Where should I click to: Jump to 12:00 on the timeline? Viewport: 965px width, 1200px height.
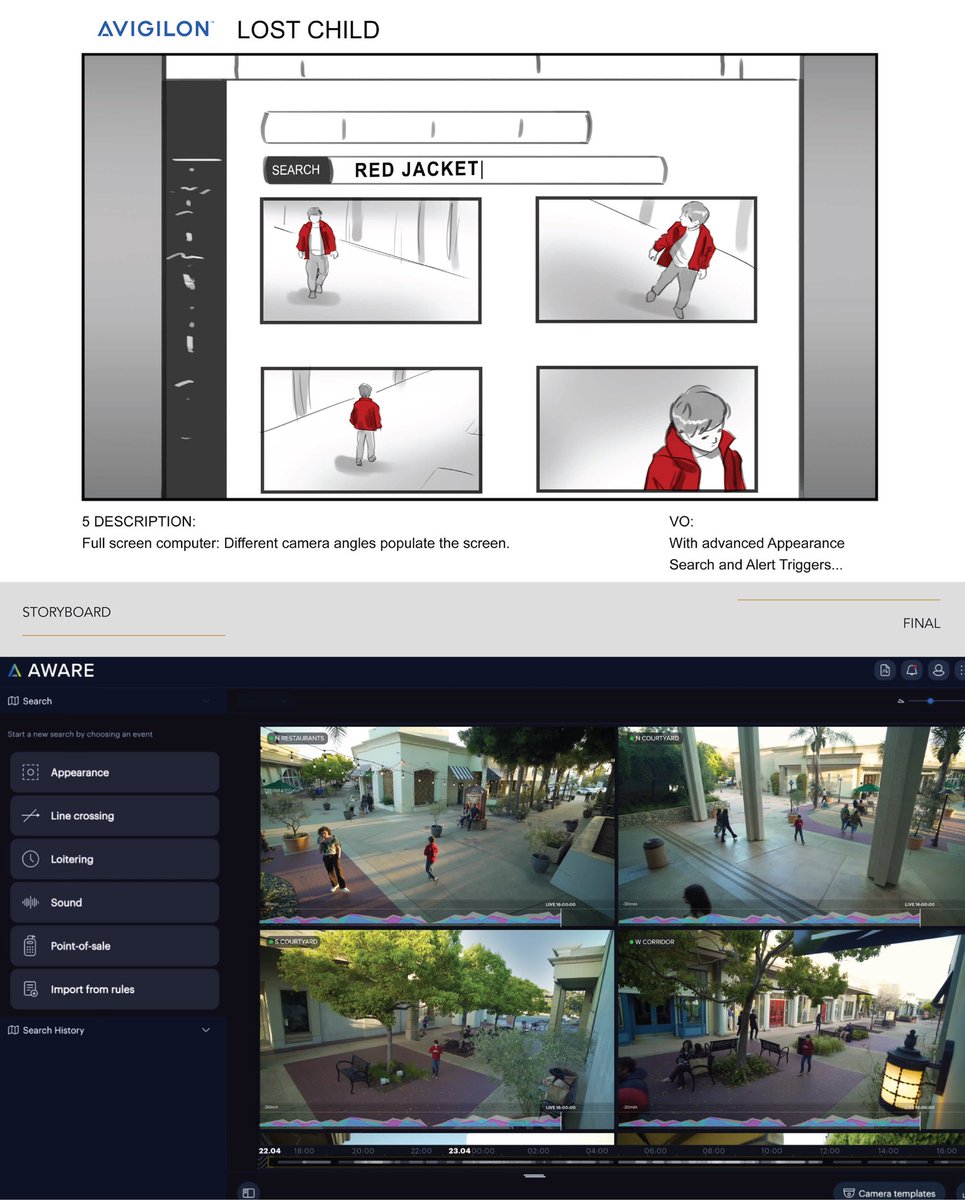(829, 1151)
